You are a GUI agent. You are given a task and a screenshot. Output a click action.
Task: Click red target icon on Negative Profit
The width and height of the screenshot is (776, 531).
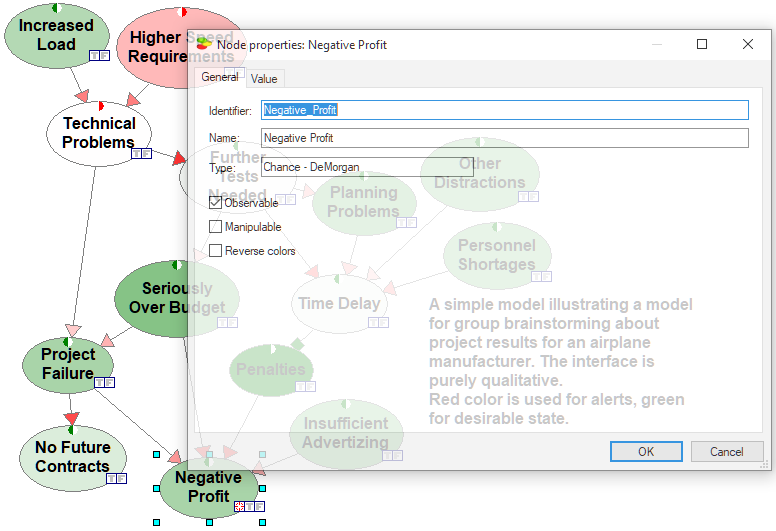(x=240, y=506)
